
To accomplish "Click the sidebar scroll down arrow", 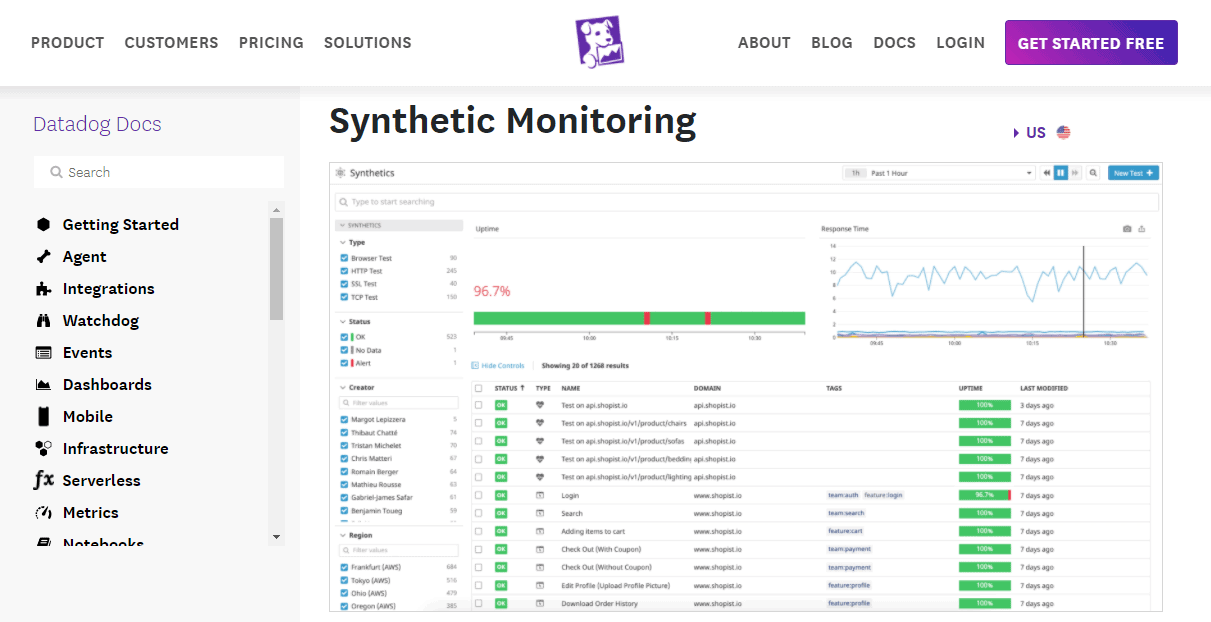I will [x=277, y=537].
